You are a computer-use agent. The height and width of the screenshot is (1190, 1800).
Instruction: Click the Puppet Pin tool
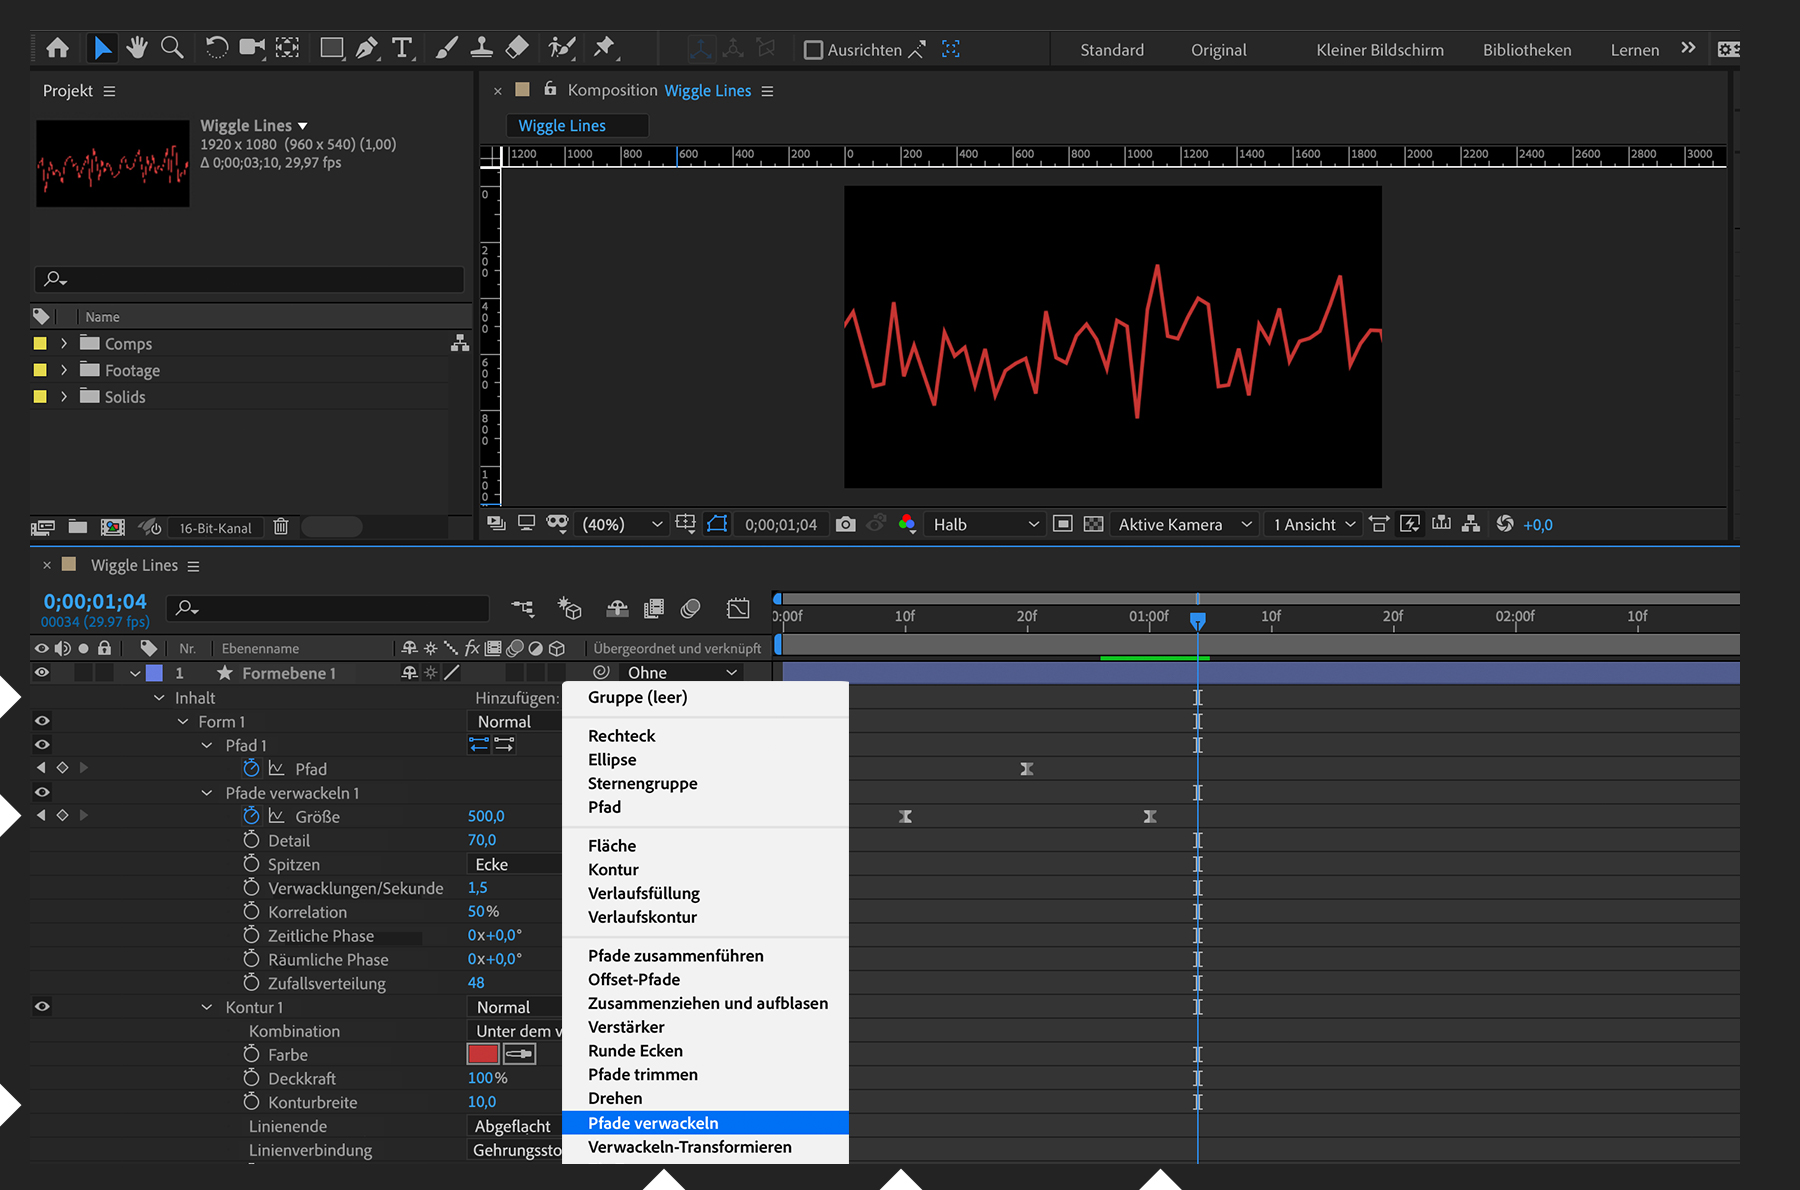pos(604,48)
